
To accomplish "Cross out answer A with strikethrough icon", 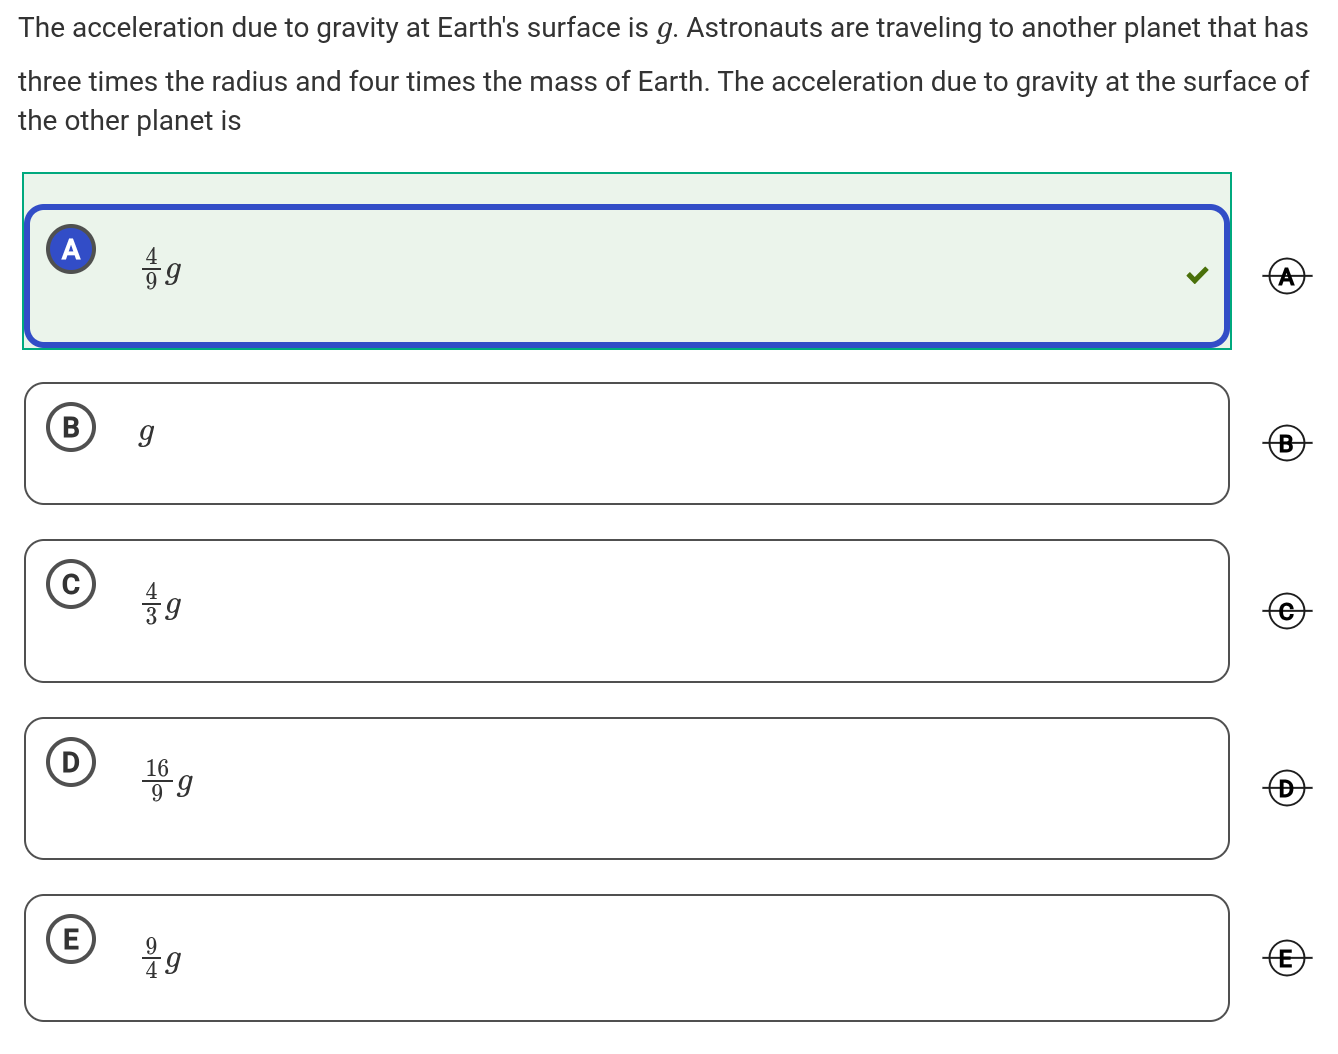I will [1286, 276].
